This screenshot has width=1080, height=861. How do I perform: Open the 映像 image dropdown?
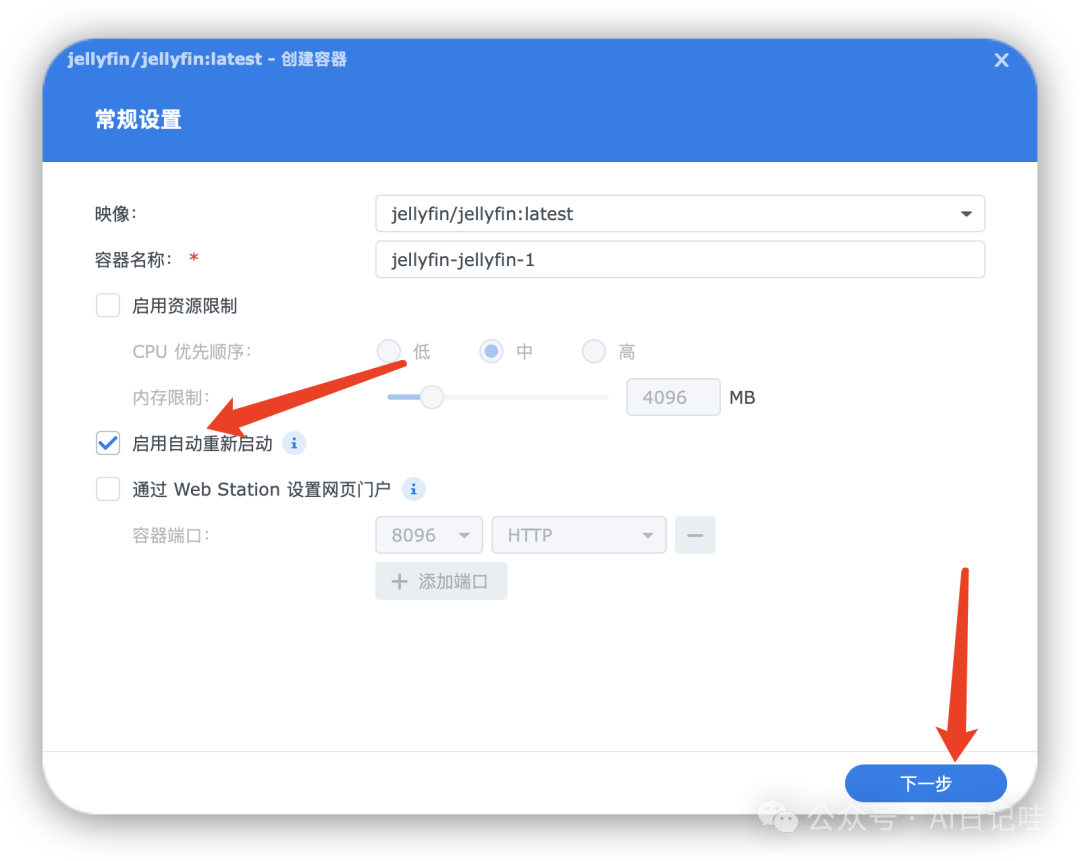point(680,214)
